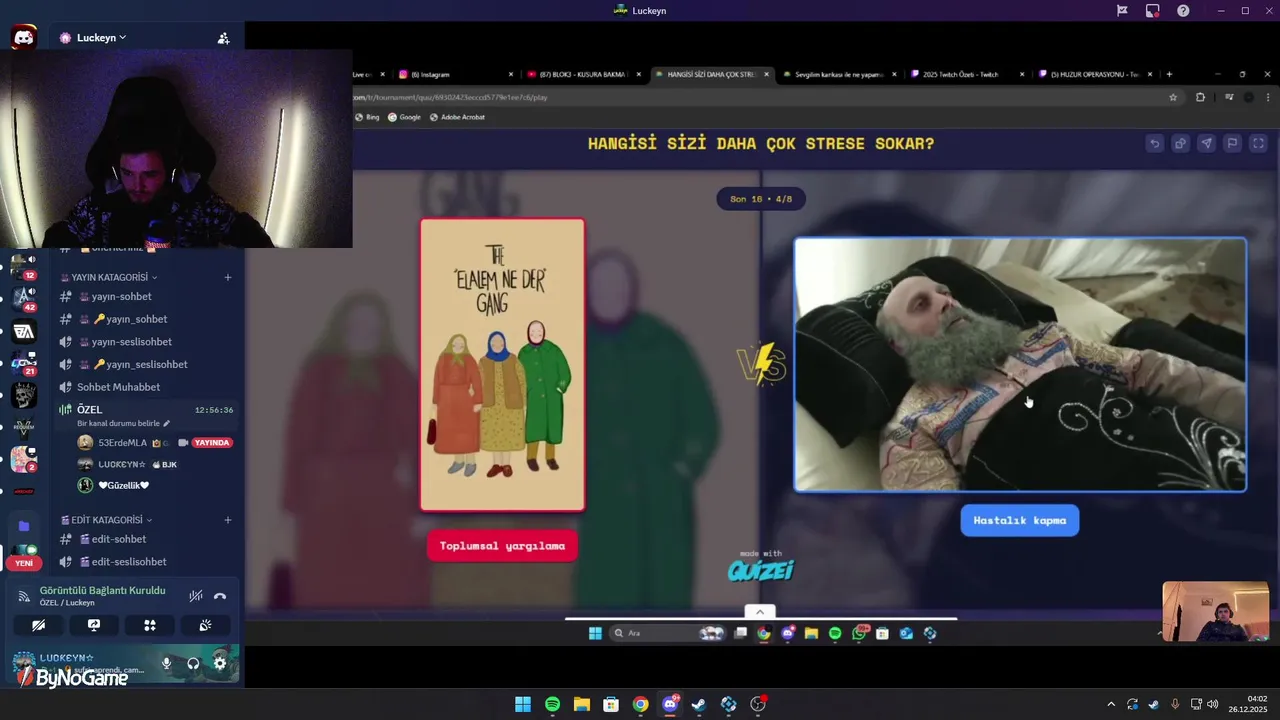1280x720 pixels.
Task: Open the Bing bookmark
Action: 367,117
